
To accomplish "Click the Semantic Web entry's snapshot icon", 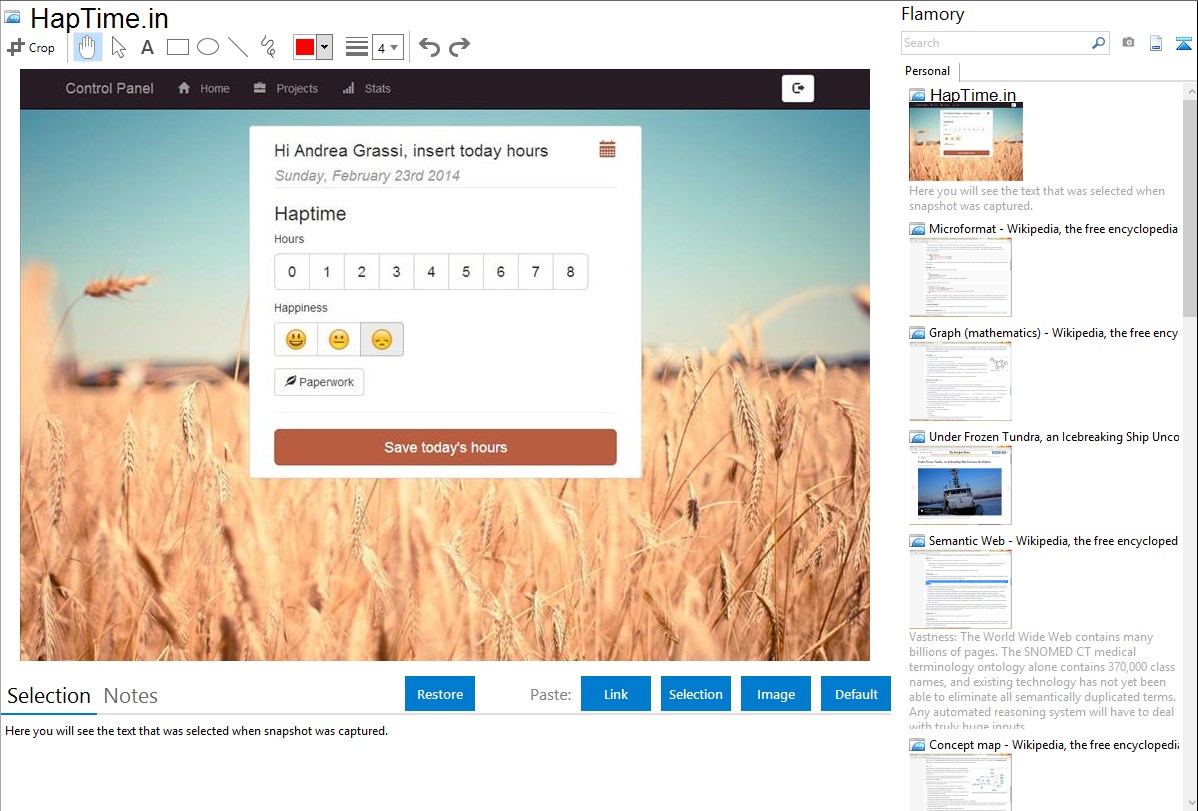I will click(917, 541).
